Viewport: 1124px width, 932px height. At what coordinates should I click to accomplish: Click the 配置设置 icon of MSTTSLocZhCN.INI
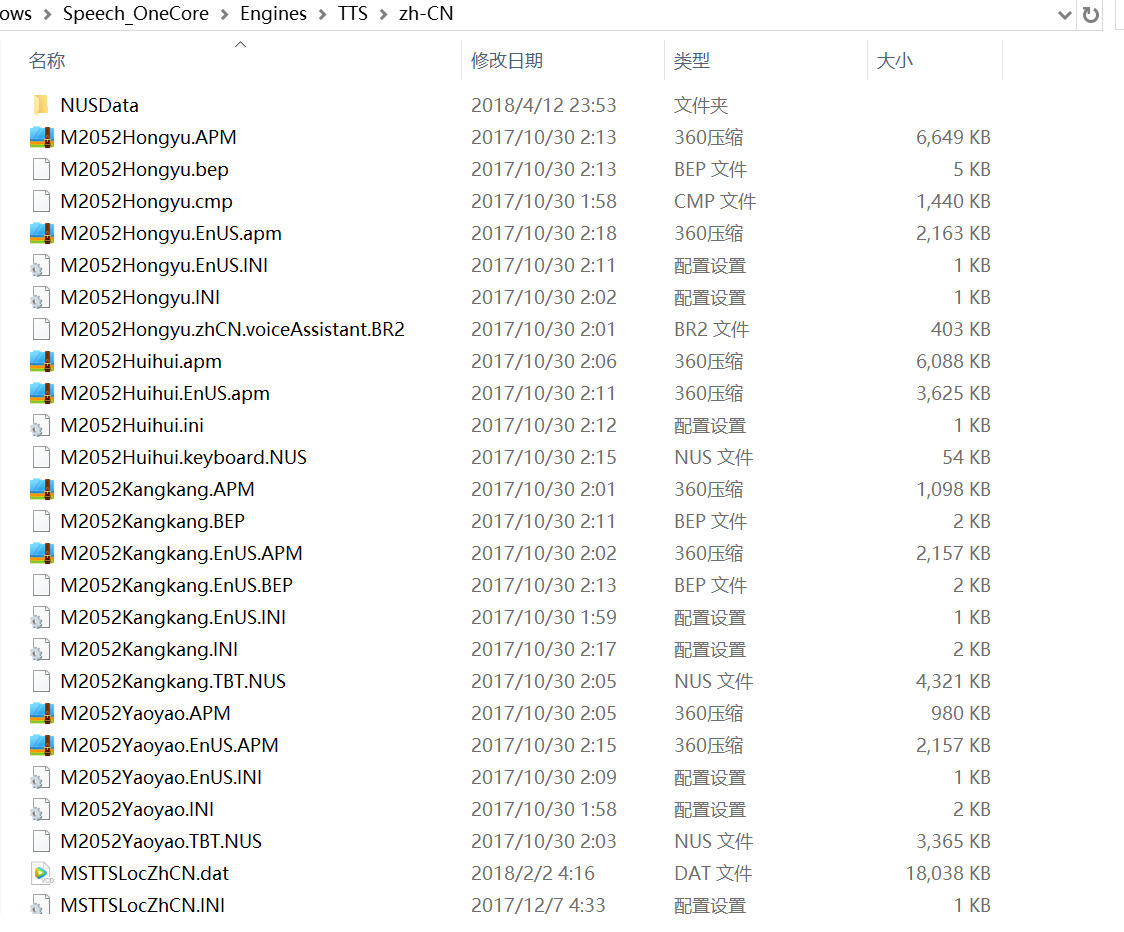tap(41, 904)
